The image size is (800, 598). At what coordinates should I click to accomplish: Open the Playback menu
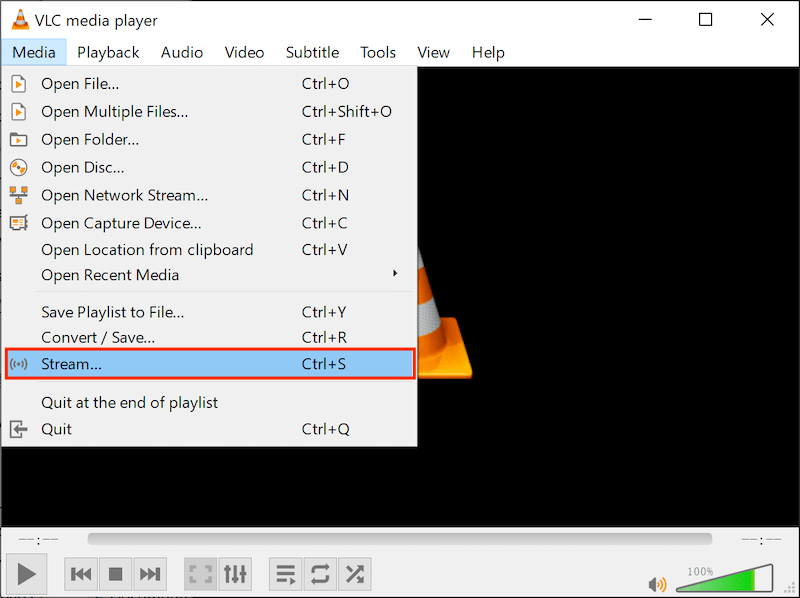(x=108, y=52)
